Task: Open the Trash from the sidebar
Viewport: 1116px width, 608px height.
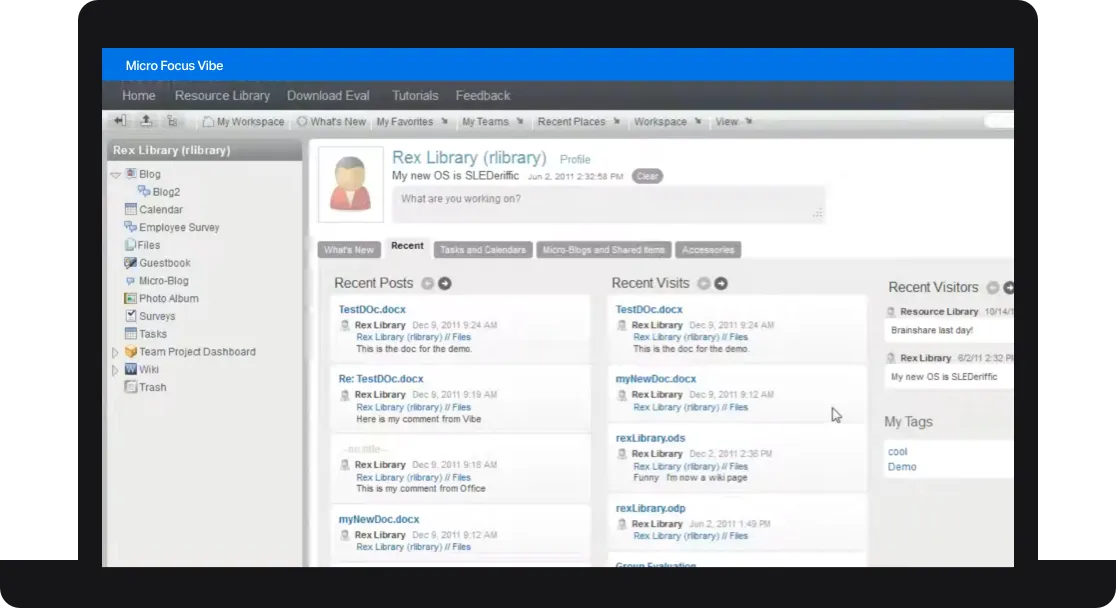Action: pos(150,387)
